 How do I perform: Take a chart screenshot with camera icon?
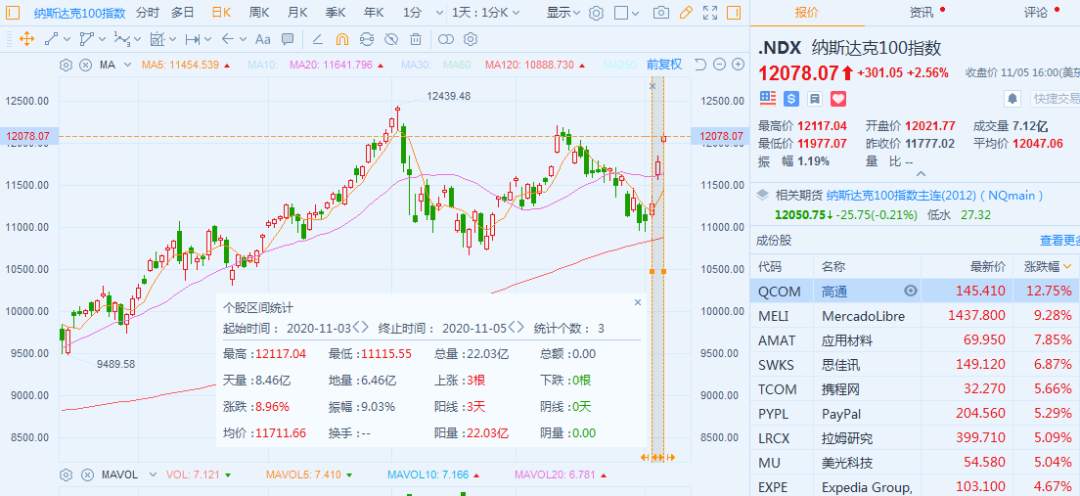661,12
